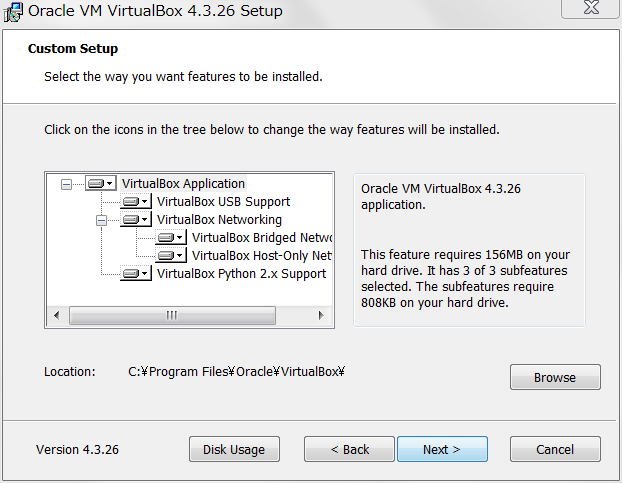Open the VirtualBox USB Support feature icon
This screenshot has width=622, height=483.
click(136, 202)
